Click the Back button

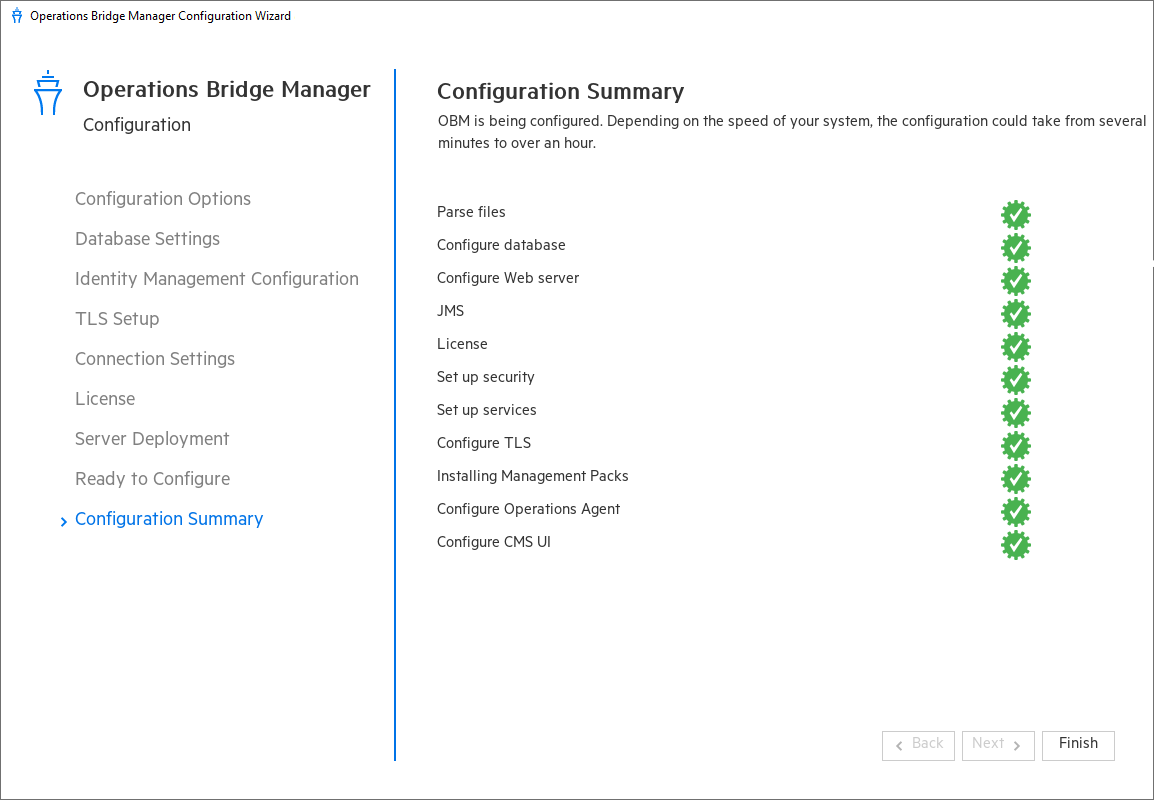(x=918, y=745)
